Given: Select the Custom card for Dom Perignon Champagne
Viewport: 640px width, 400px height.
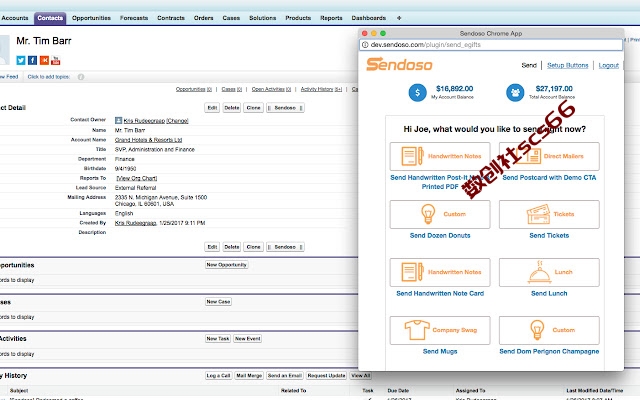Looking at the screenshot, I should click(x=549, y=330).
